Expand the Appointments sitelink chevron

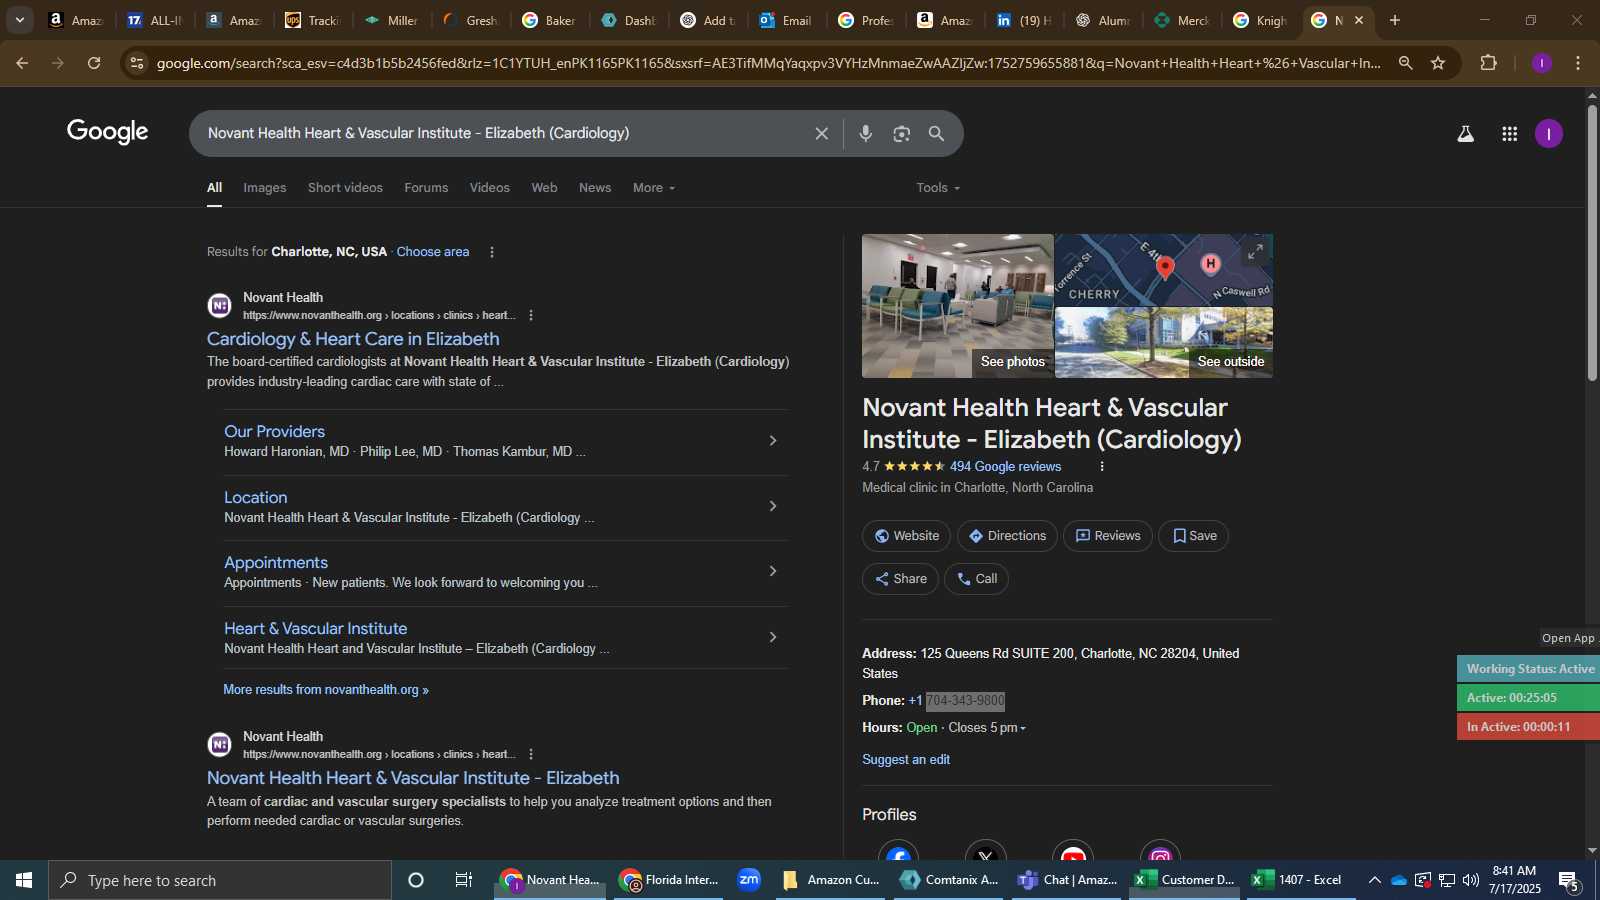click(772, 571)
